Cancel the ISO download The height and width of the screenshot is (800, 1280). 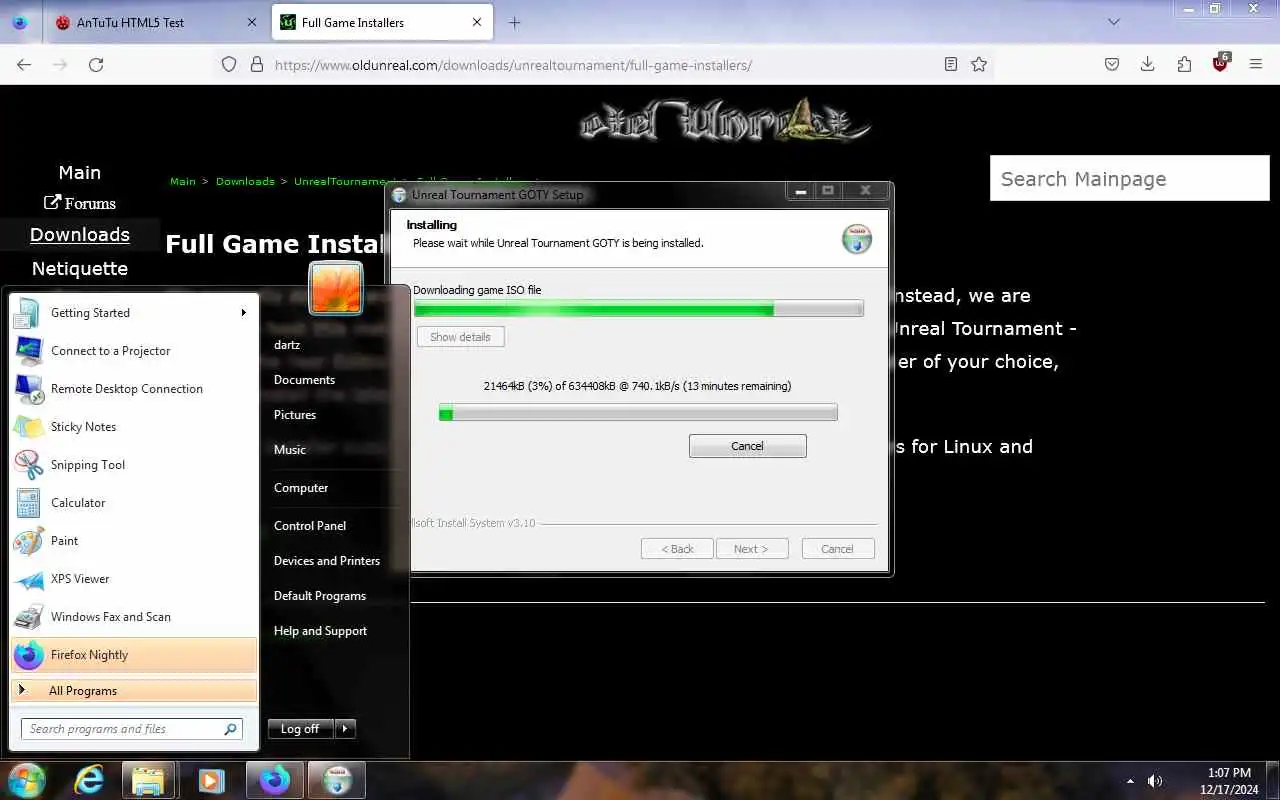pyautogui.click(x=747, y=446)
